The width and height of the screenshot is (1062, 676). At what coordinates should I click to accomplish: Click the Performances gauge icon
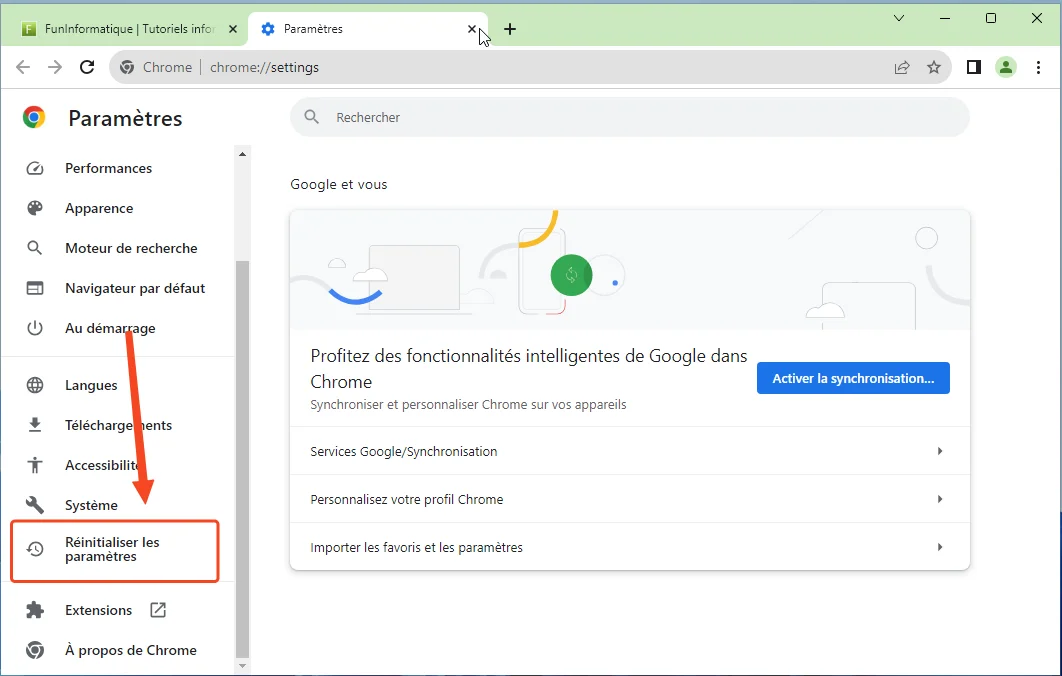click(35, 168)
